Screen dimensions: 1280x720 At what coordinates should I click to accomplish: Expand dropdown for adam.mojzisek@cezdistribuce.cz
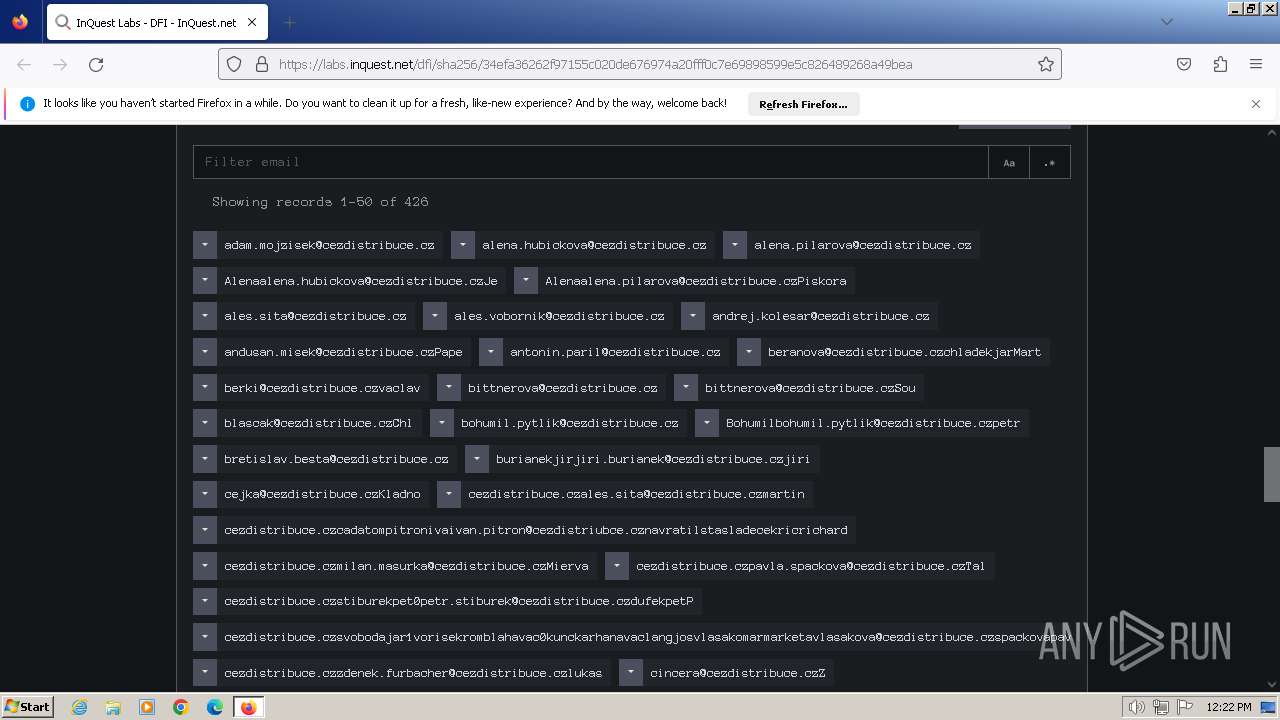pyautogui.click(x=205, y=245)
